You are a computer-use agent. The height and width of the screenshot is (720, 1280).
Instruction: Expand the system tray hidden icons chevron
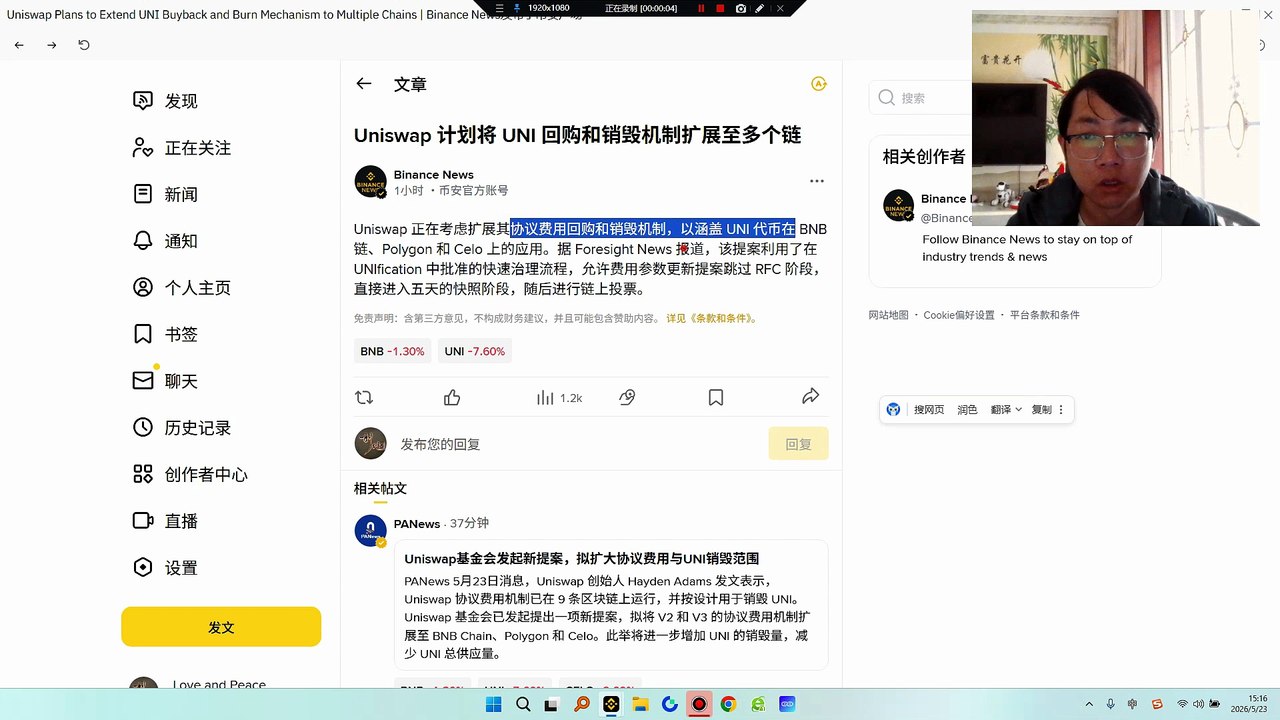click(1089, 705)
